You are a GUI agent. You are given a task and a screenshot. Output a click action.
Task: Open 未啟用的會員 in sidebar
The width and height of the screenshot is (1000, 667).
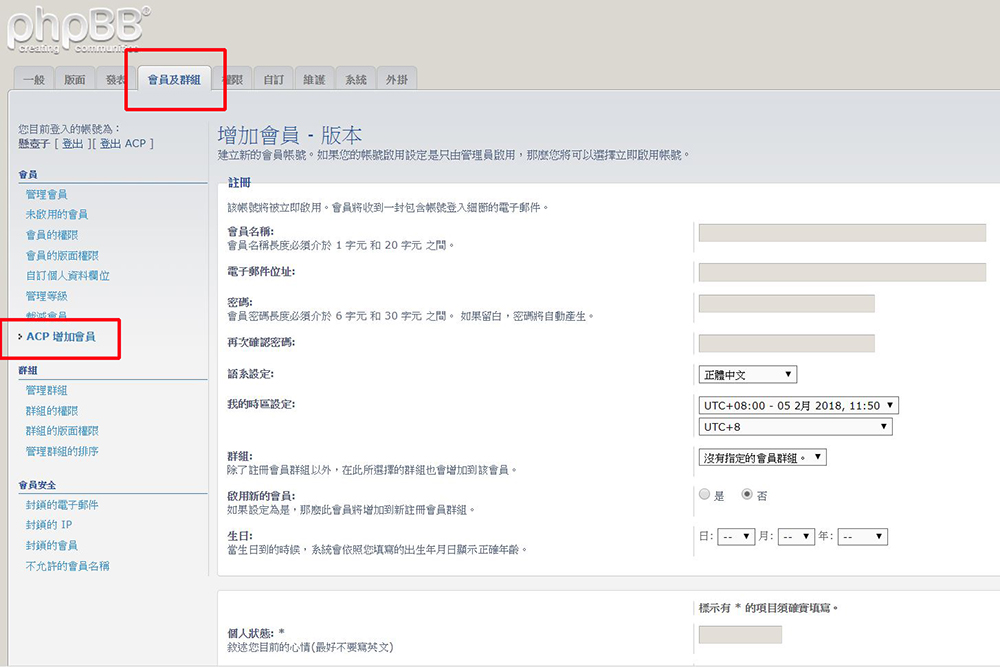tap(57, 214)
